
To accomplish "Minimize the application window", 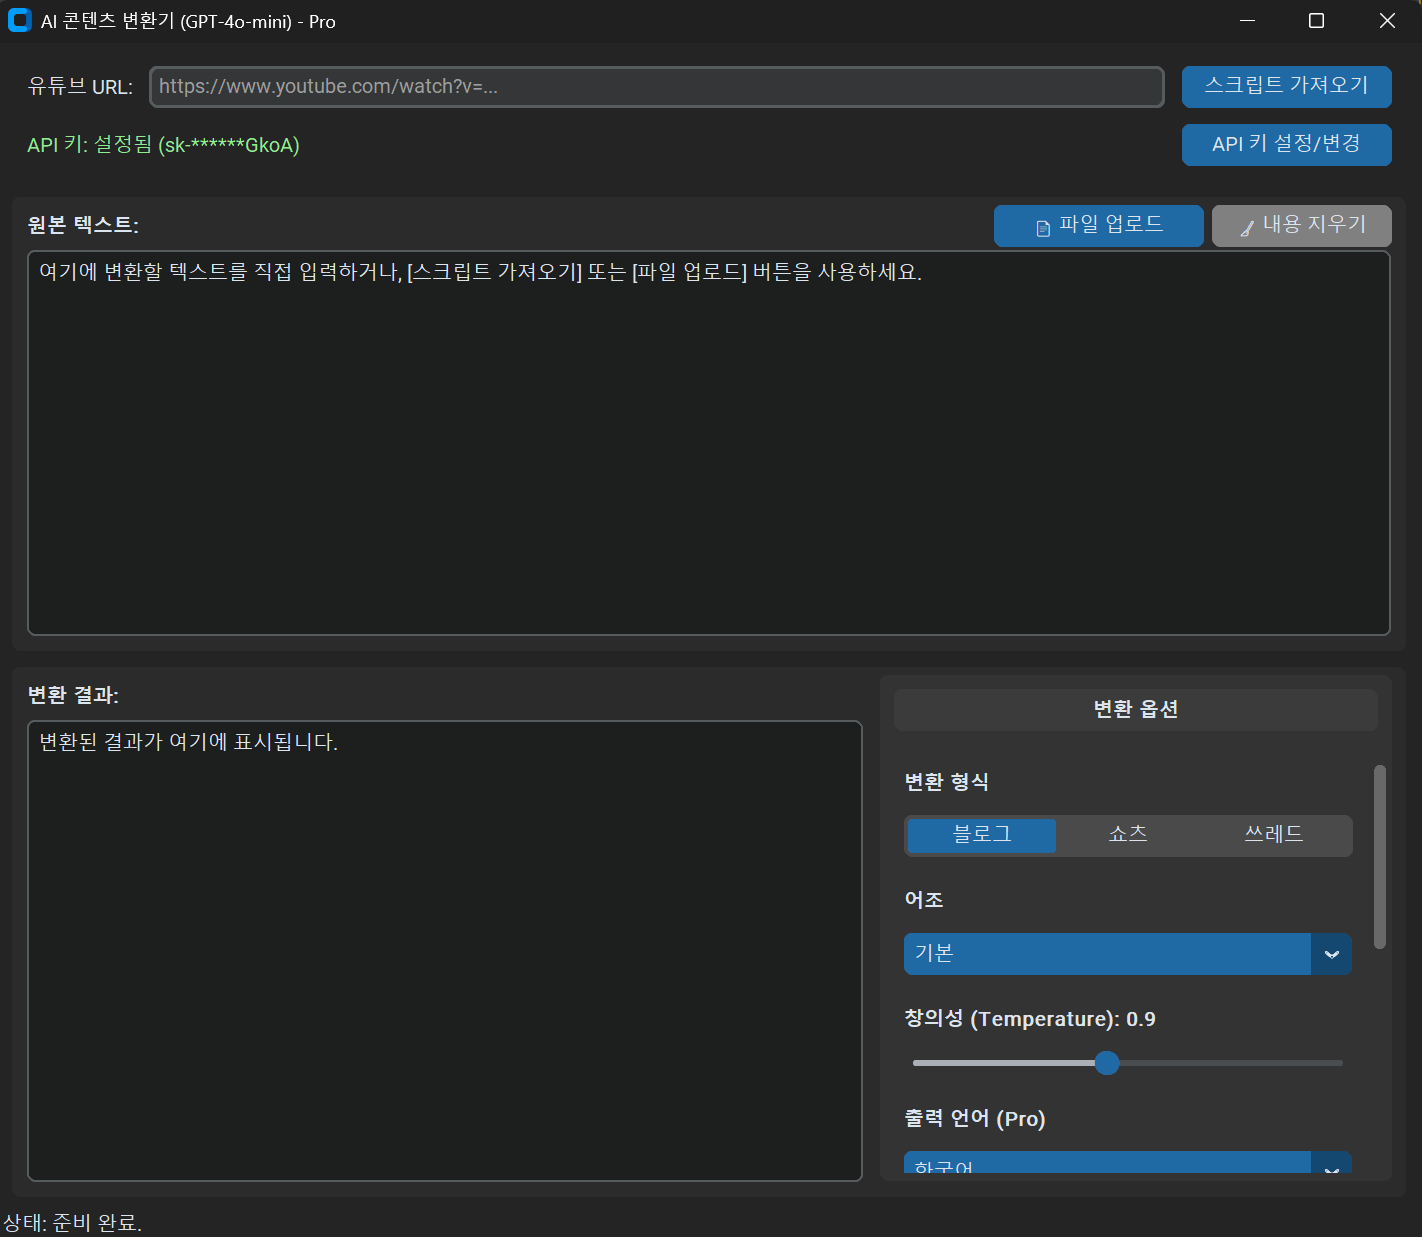I will coord(1247,21).
